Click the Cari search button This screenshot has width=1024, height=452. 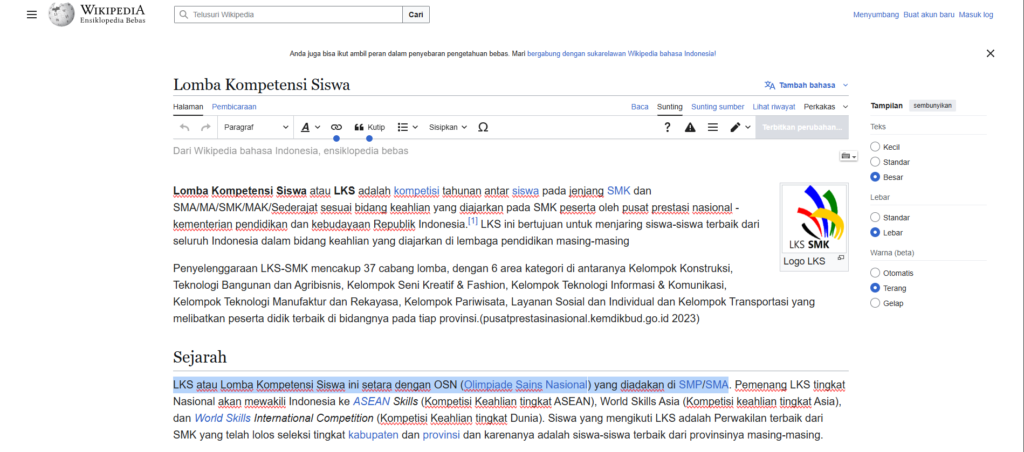(x=416, y=15)
